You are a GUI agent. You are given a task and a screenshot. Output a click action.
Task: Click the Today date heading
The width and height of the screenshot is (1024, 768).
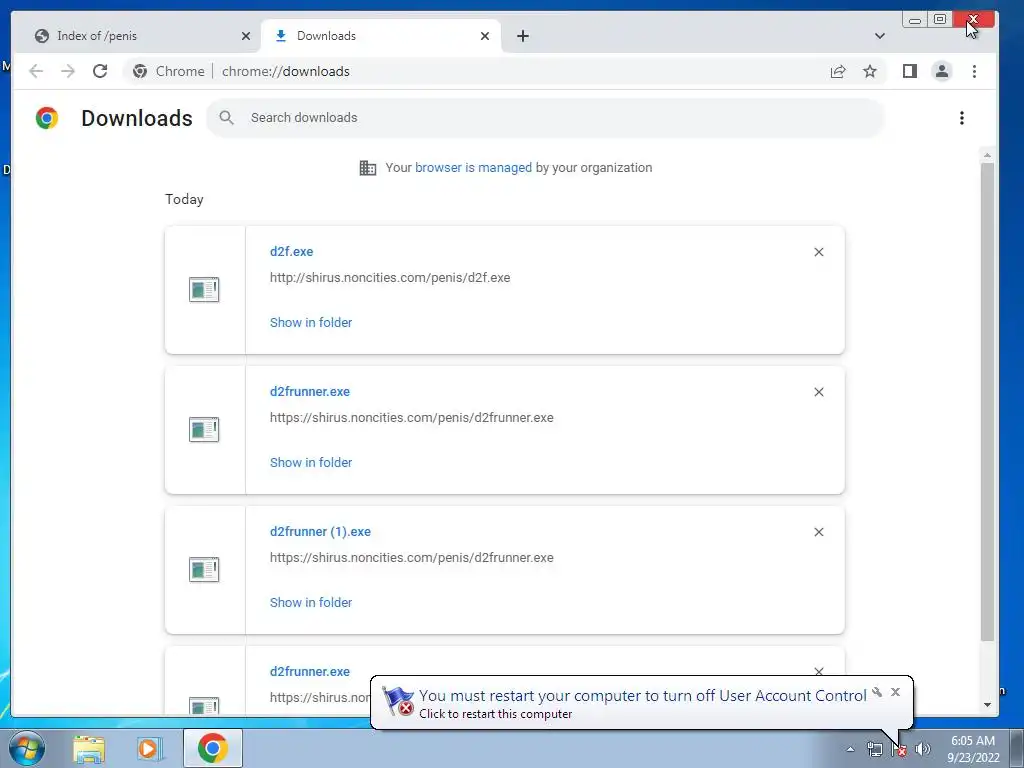[184, 199]
